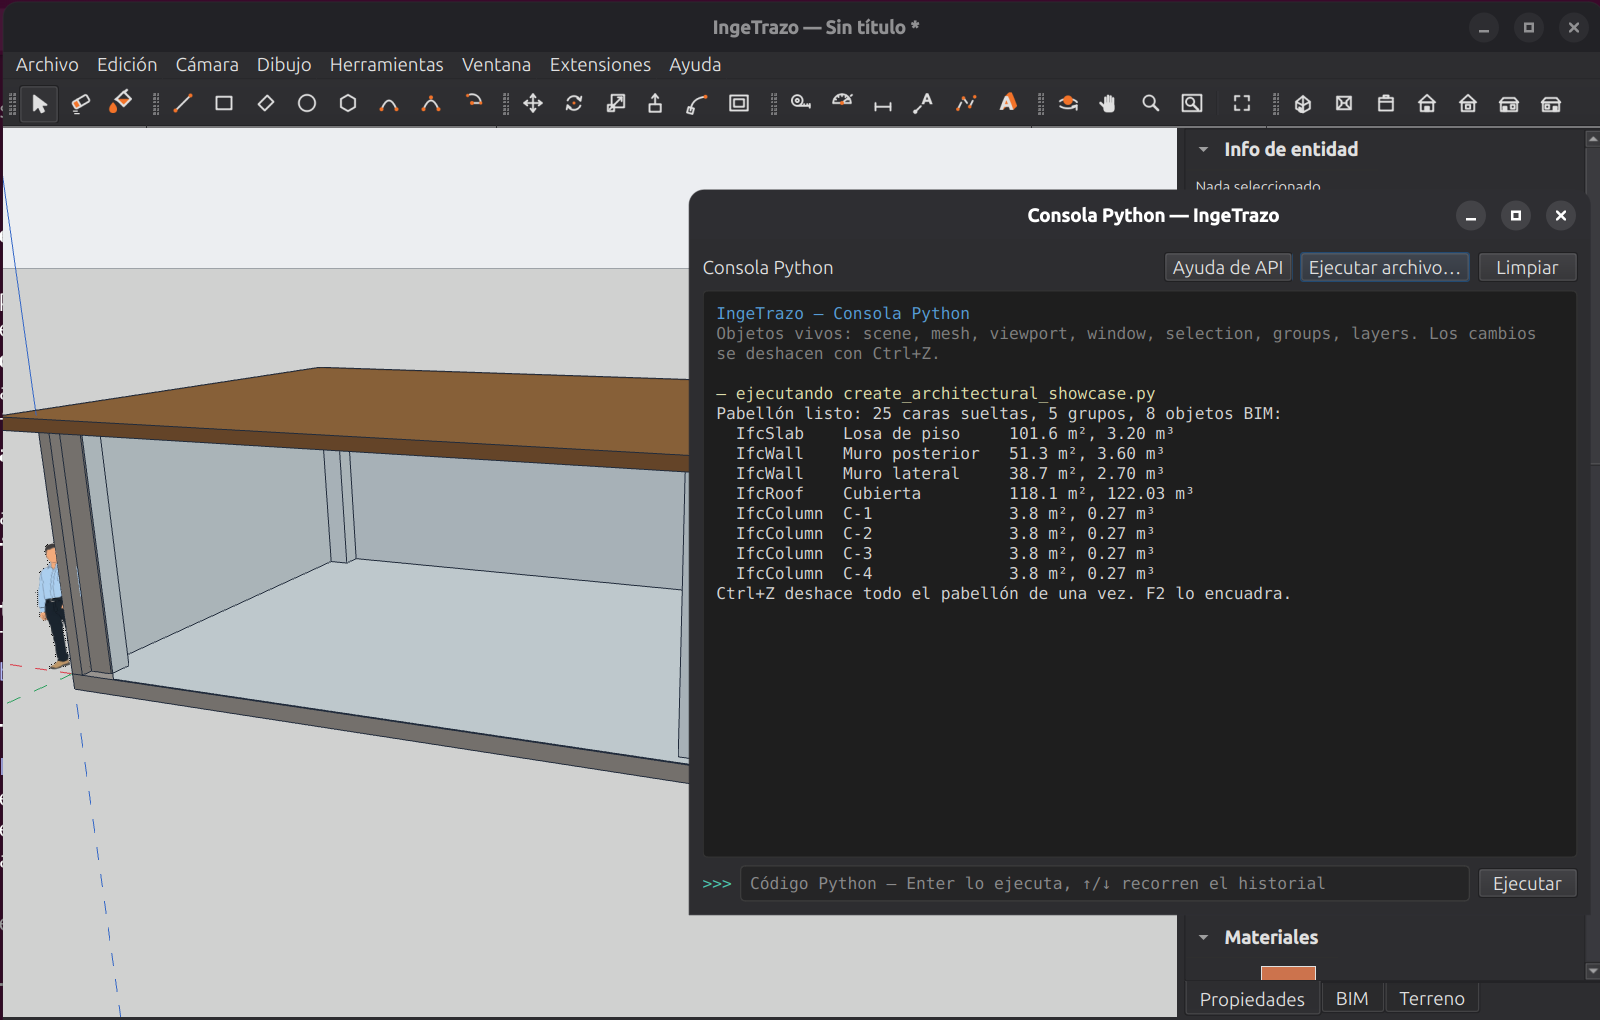The image size is (1600, 1020).
Task: Switch to the Propiedades tab
Action: 1252,999
